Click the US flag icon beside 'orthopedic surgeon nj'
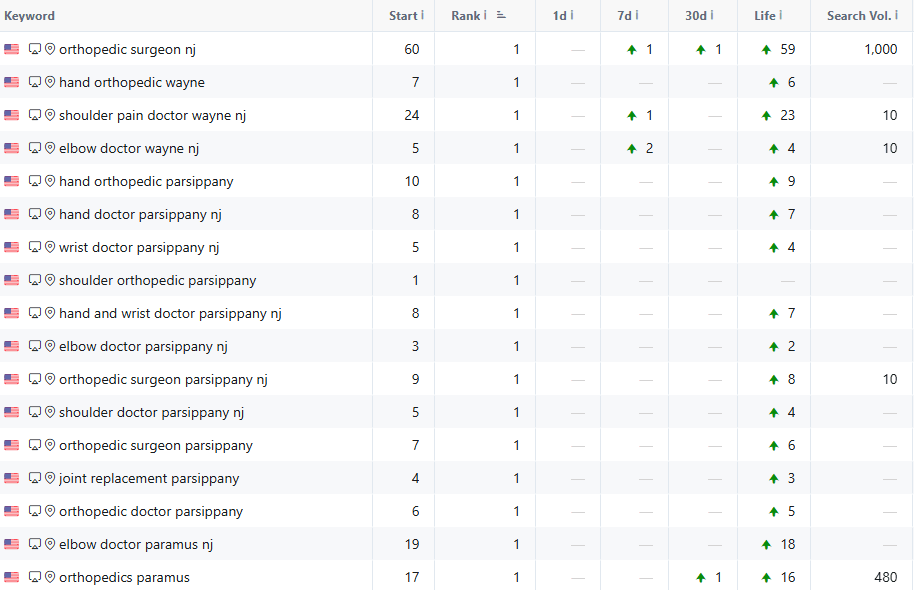 click(x=11, y=48)
